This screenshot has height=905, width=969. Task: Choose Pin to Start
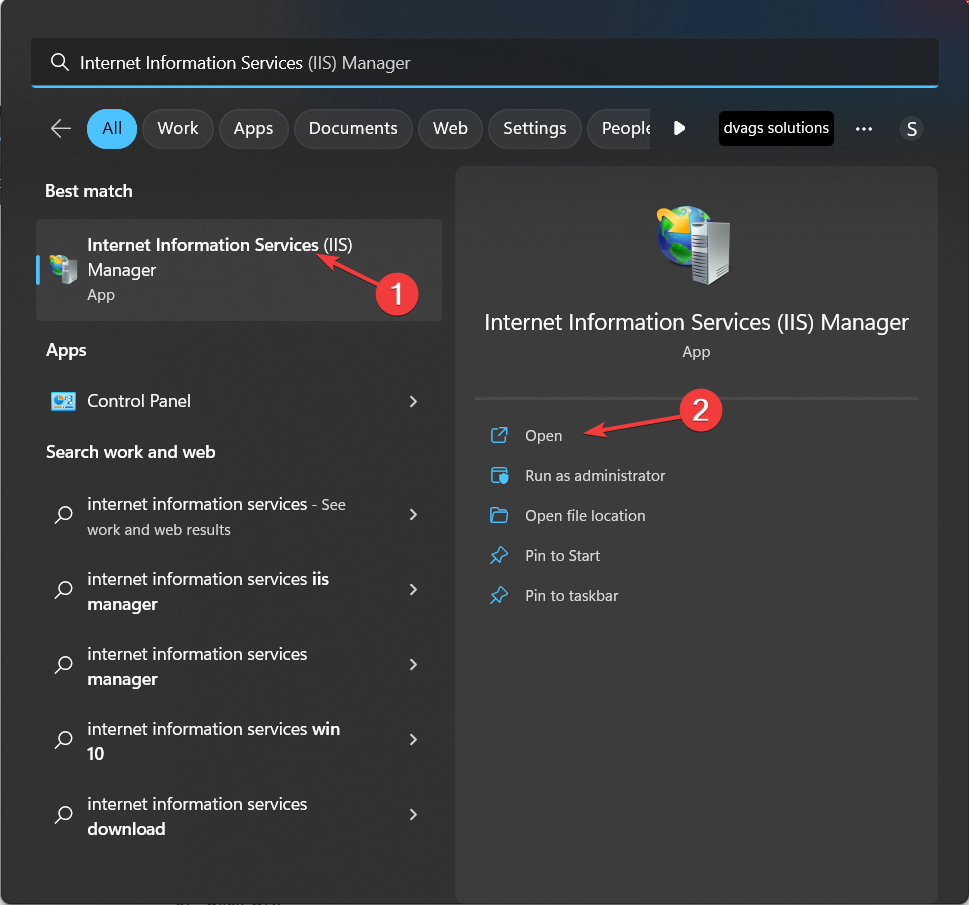pyautogui.click(x=562, y=556)
